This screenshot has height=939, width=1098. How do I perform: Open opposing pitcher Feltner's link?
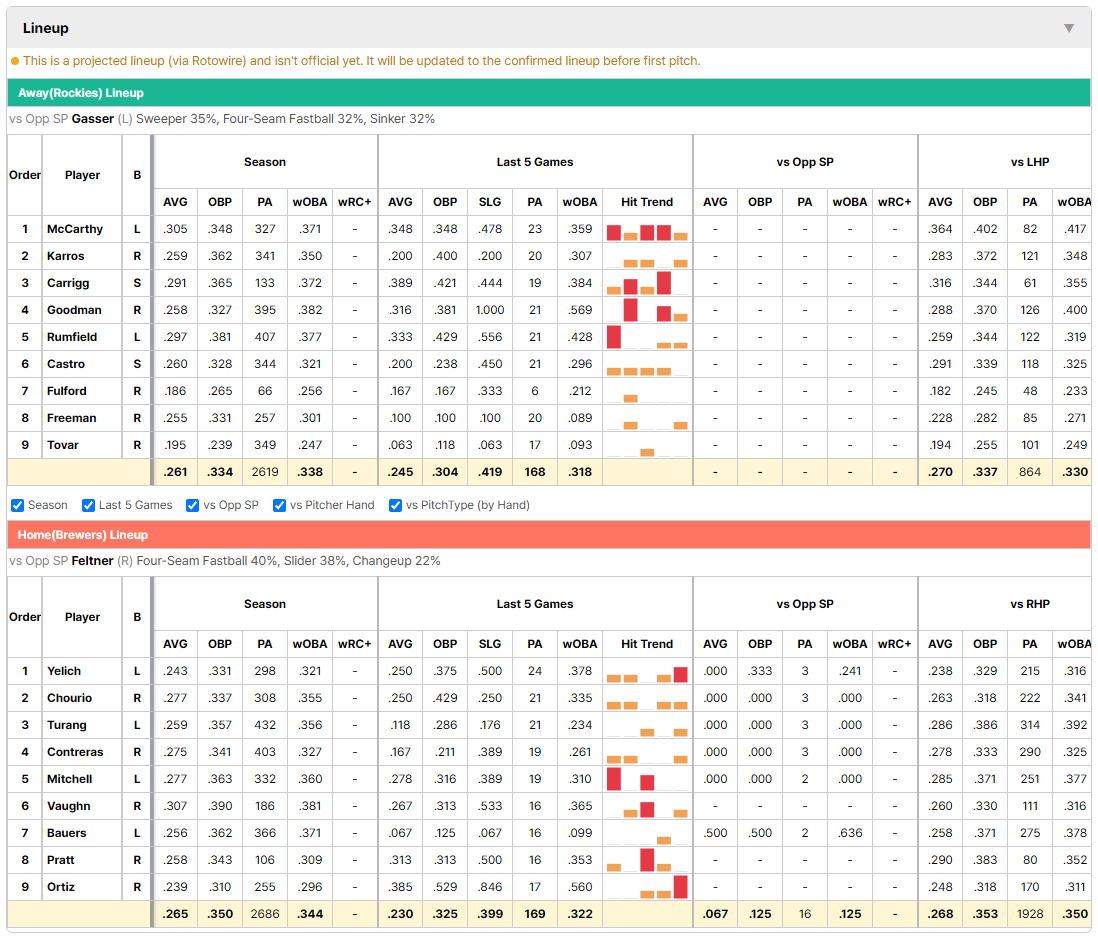point(92,561)
